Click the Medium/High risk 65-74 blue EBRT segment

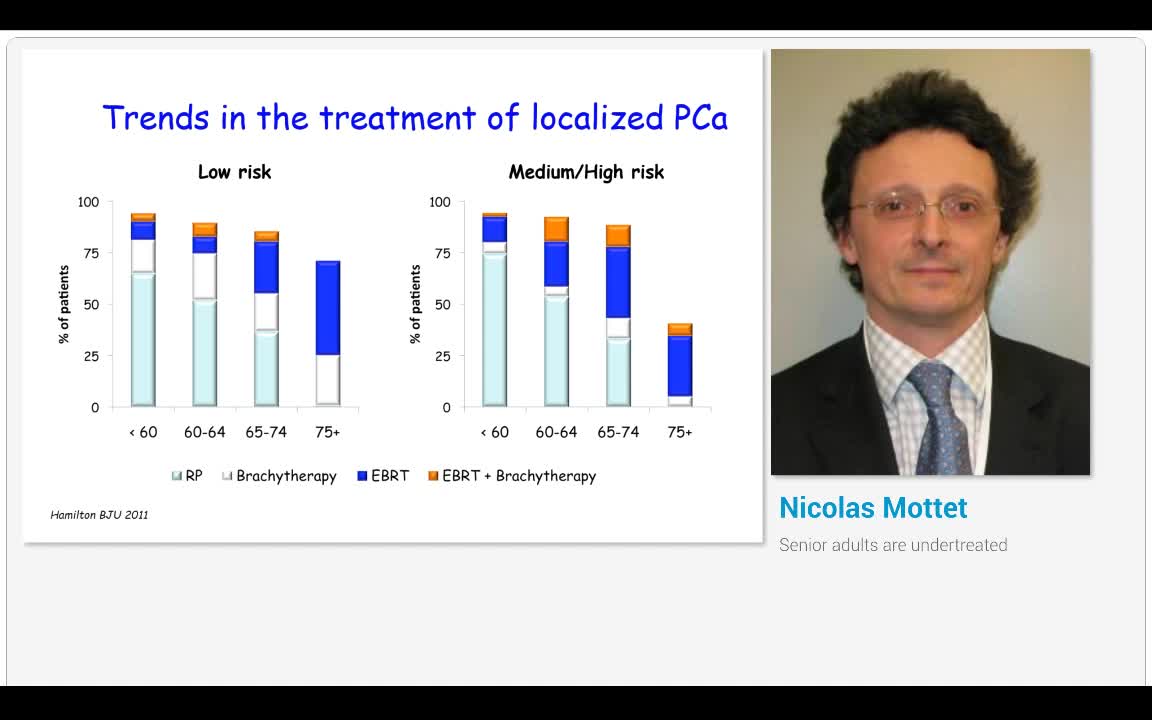click(x=618, y=282)
